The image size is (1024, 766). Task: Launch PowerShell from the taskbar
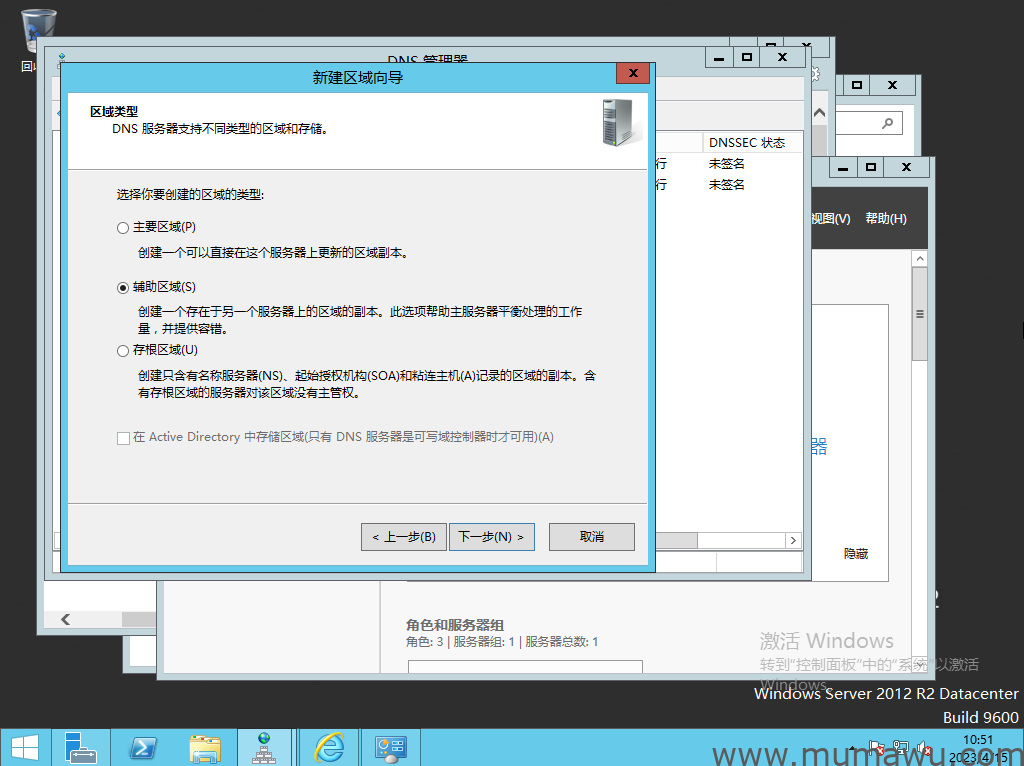tap(143, 747)
